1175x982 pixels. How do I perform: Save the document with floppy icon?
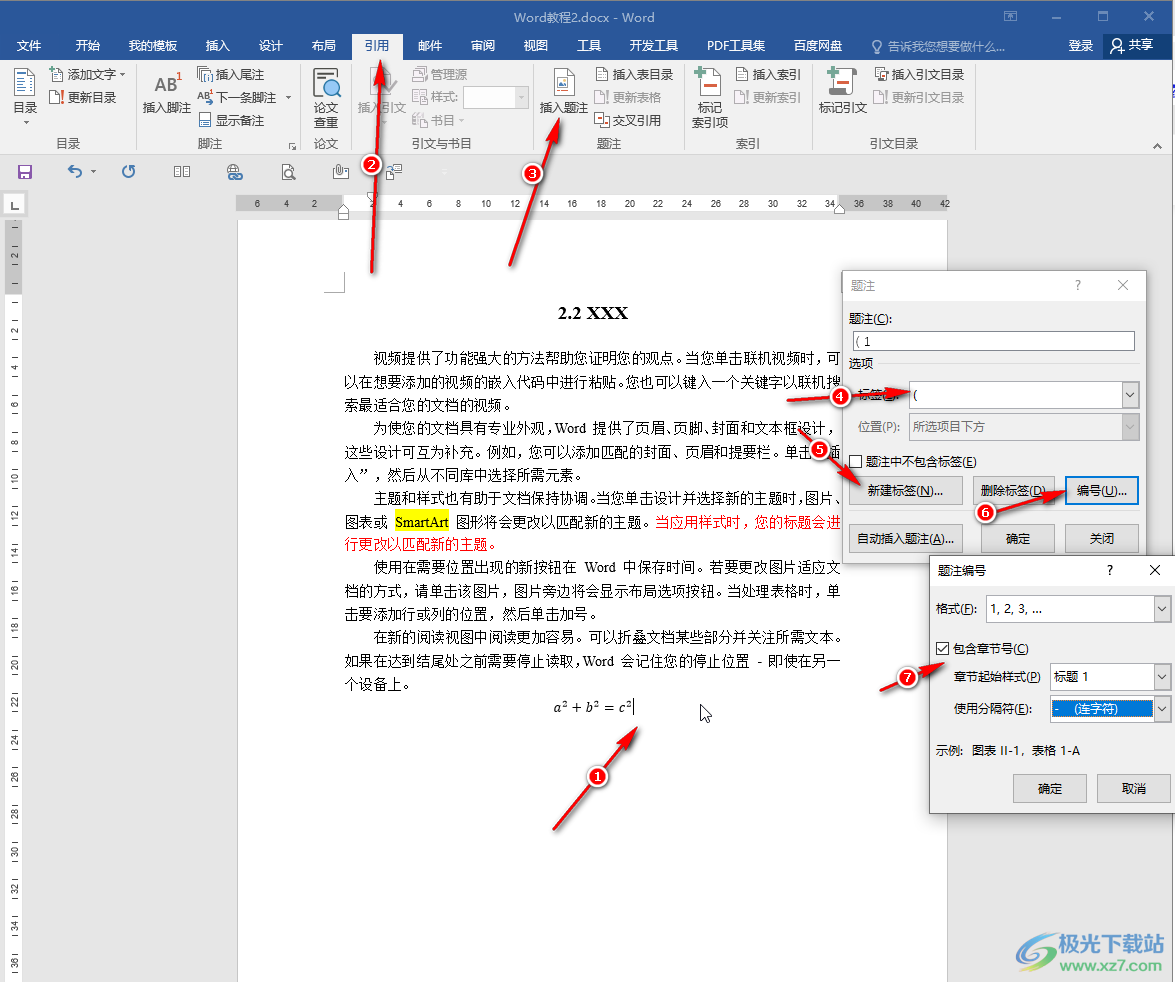click(x=25, y=172)
